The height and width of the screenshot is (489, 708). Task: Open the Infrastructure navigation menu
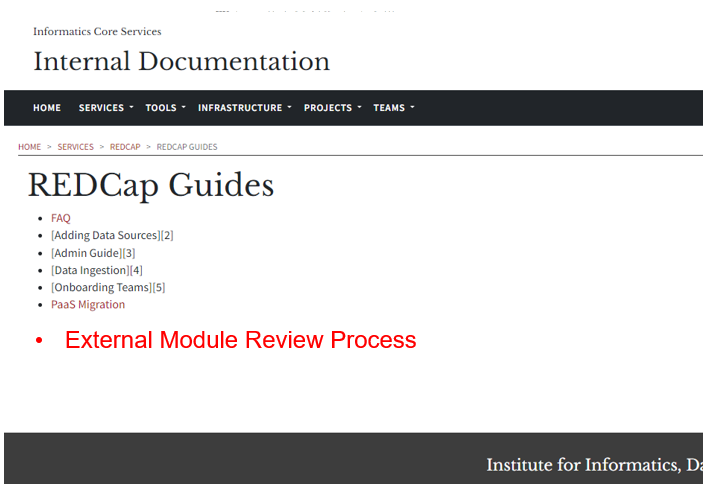point(240,108)
